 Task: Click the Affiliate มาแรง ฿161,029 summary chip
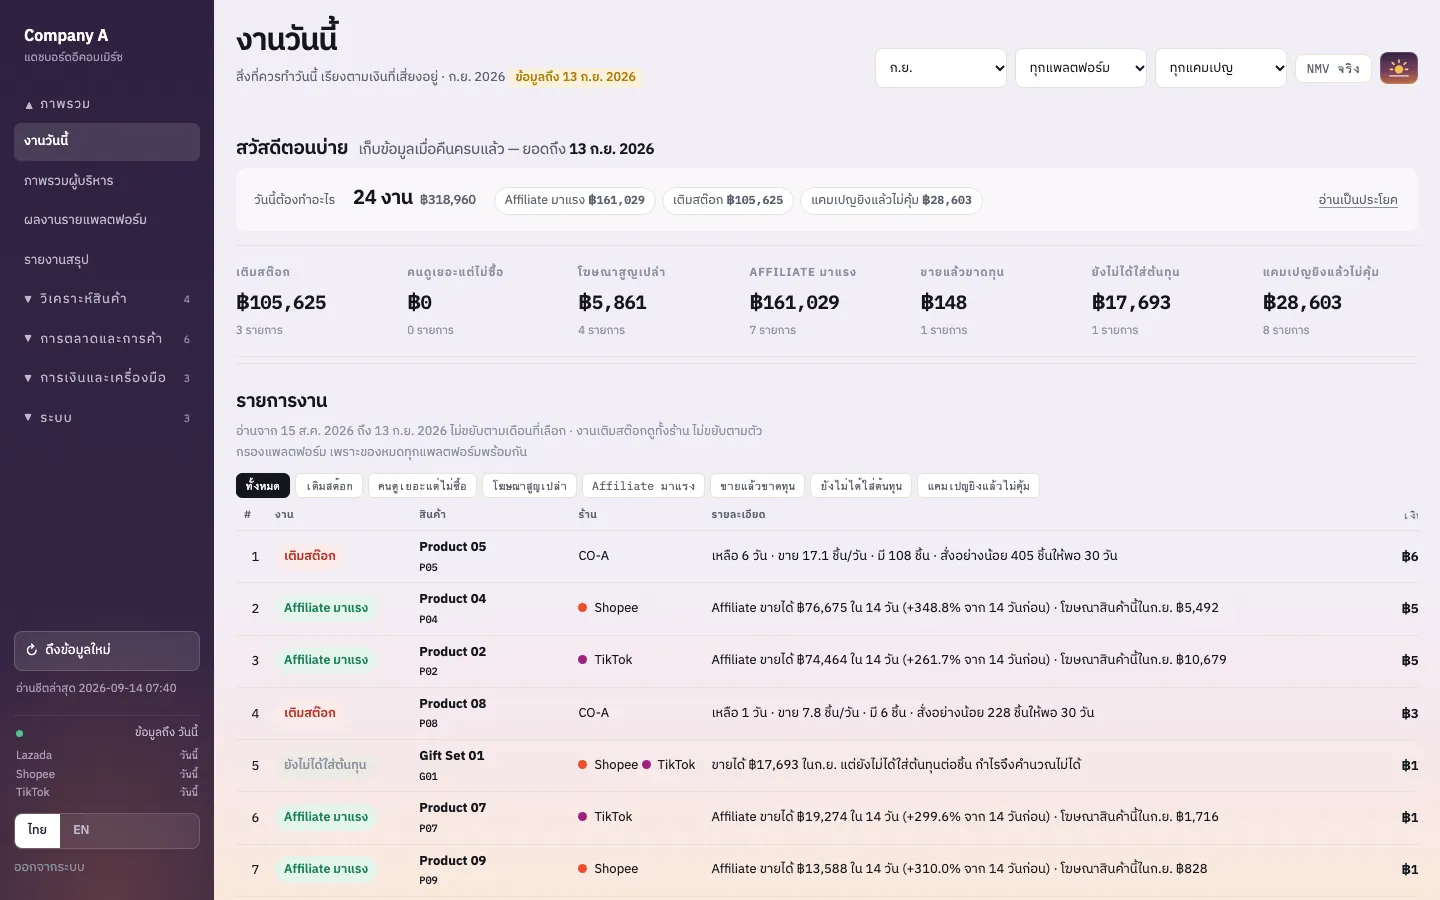(575, 200)
